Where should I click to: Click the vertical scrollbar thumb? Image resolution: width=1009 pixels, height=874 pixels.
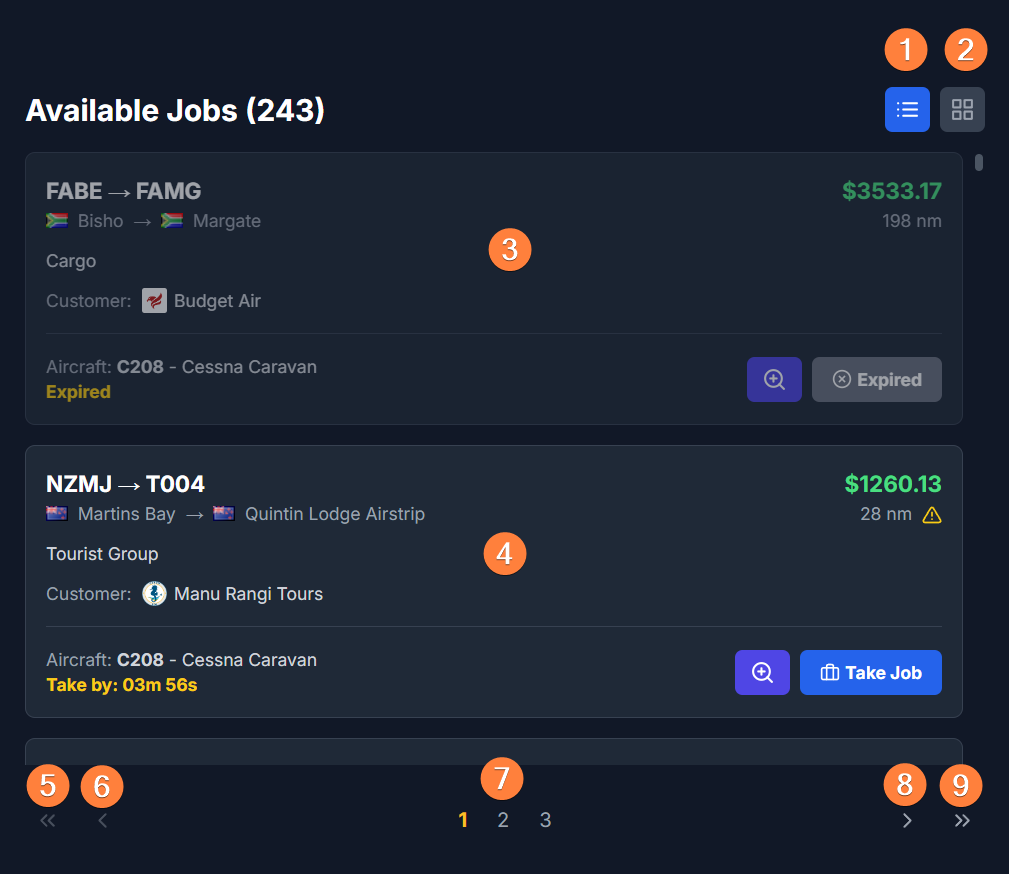pyautogui.click(x=979, y=162)
